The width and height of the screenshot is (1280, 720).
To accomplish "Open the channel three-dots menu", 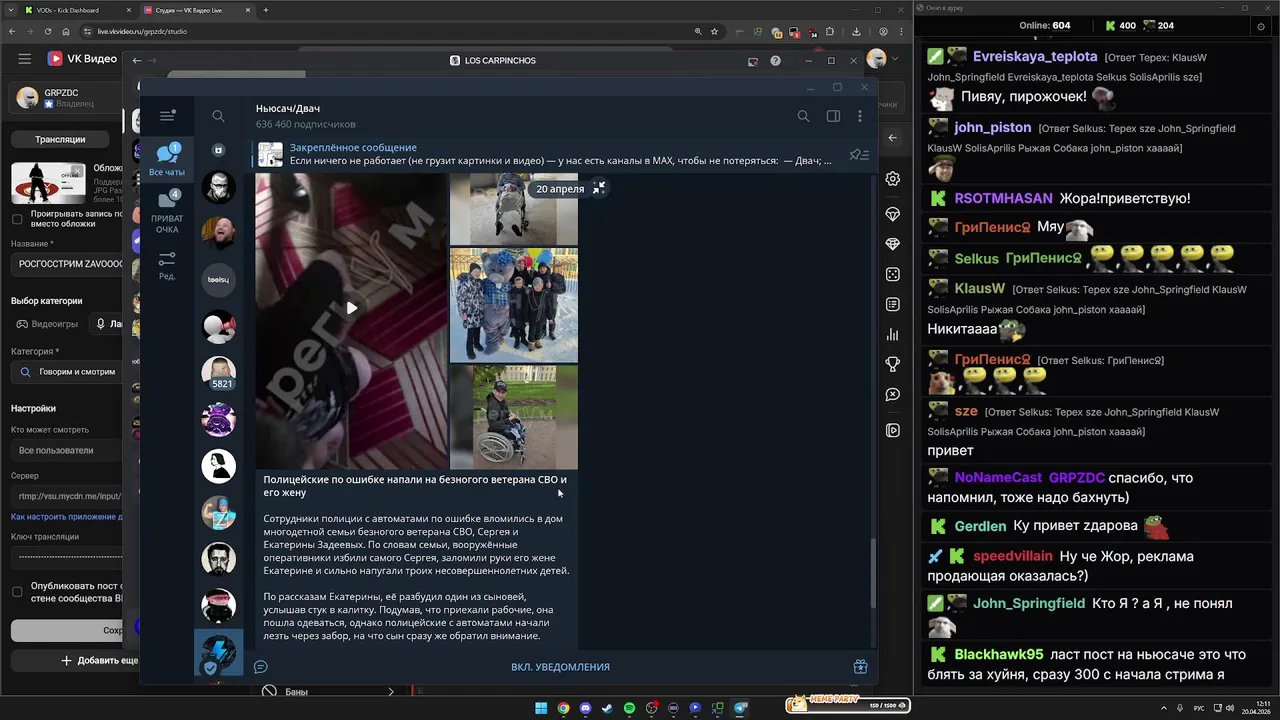I will click(x=860, y=116).
